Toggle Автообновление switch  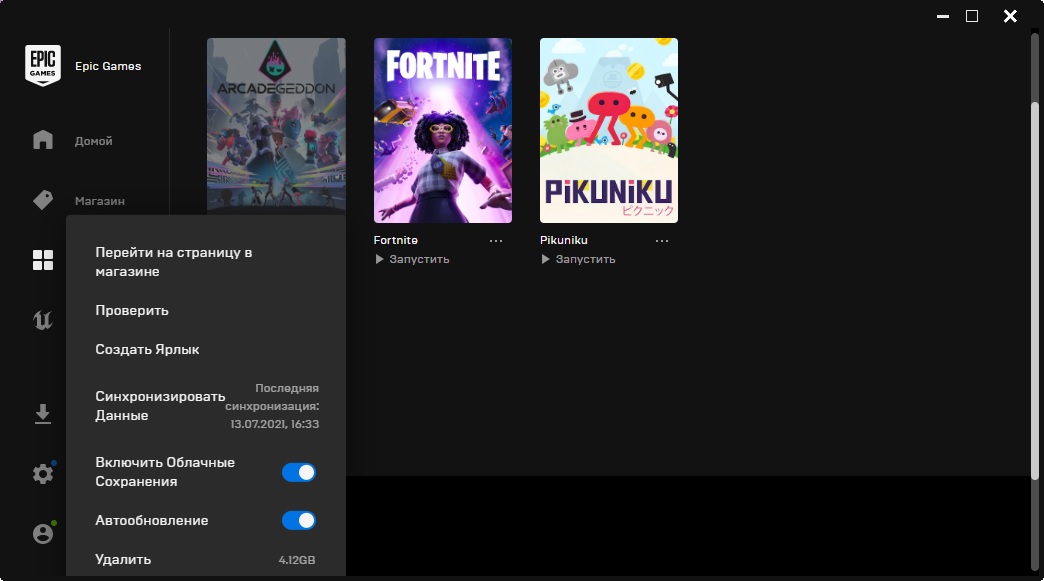point(298,520)
